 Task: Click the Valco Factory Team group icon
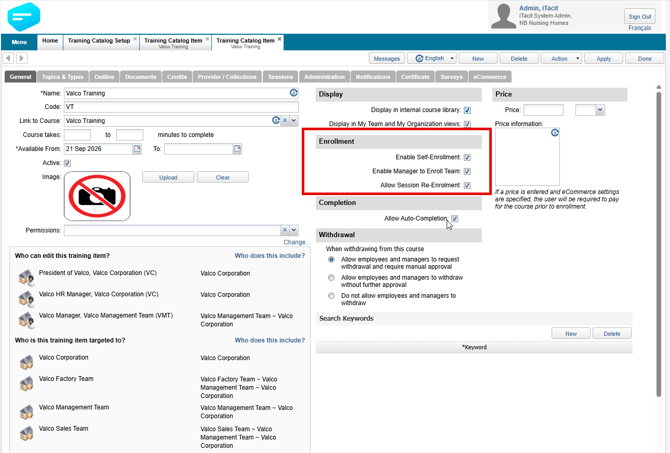26,383
